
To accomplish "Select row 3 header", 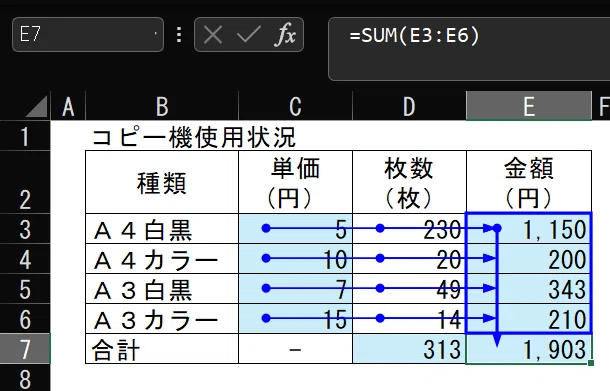I will tap(25, 228).
